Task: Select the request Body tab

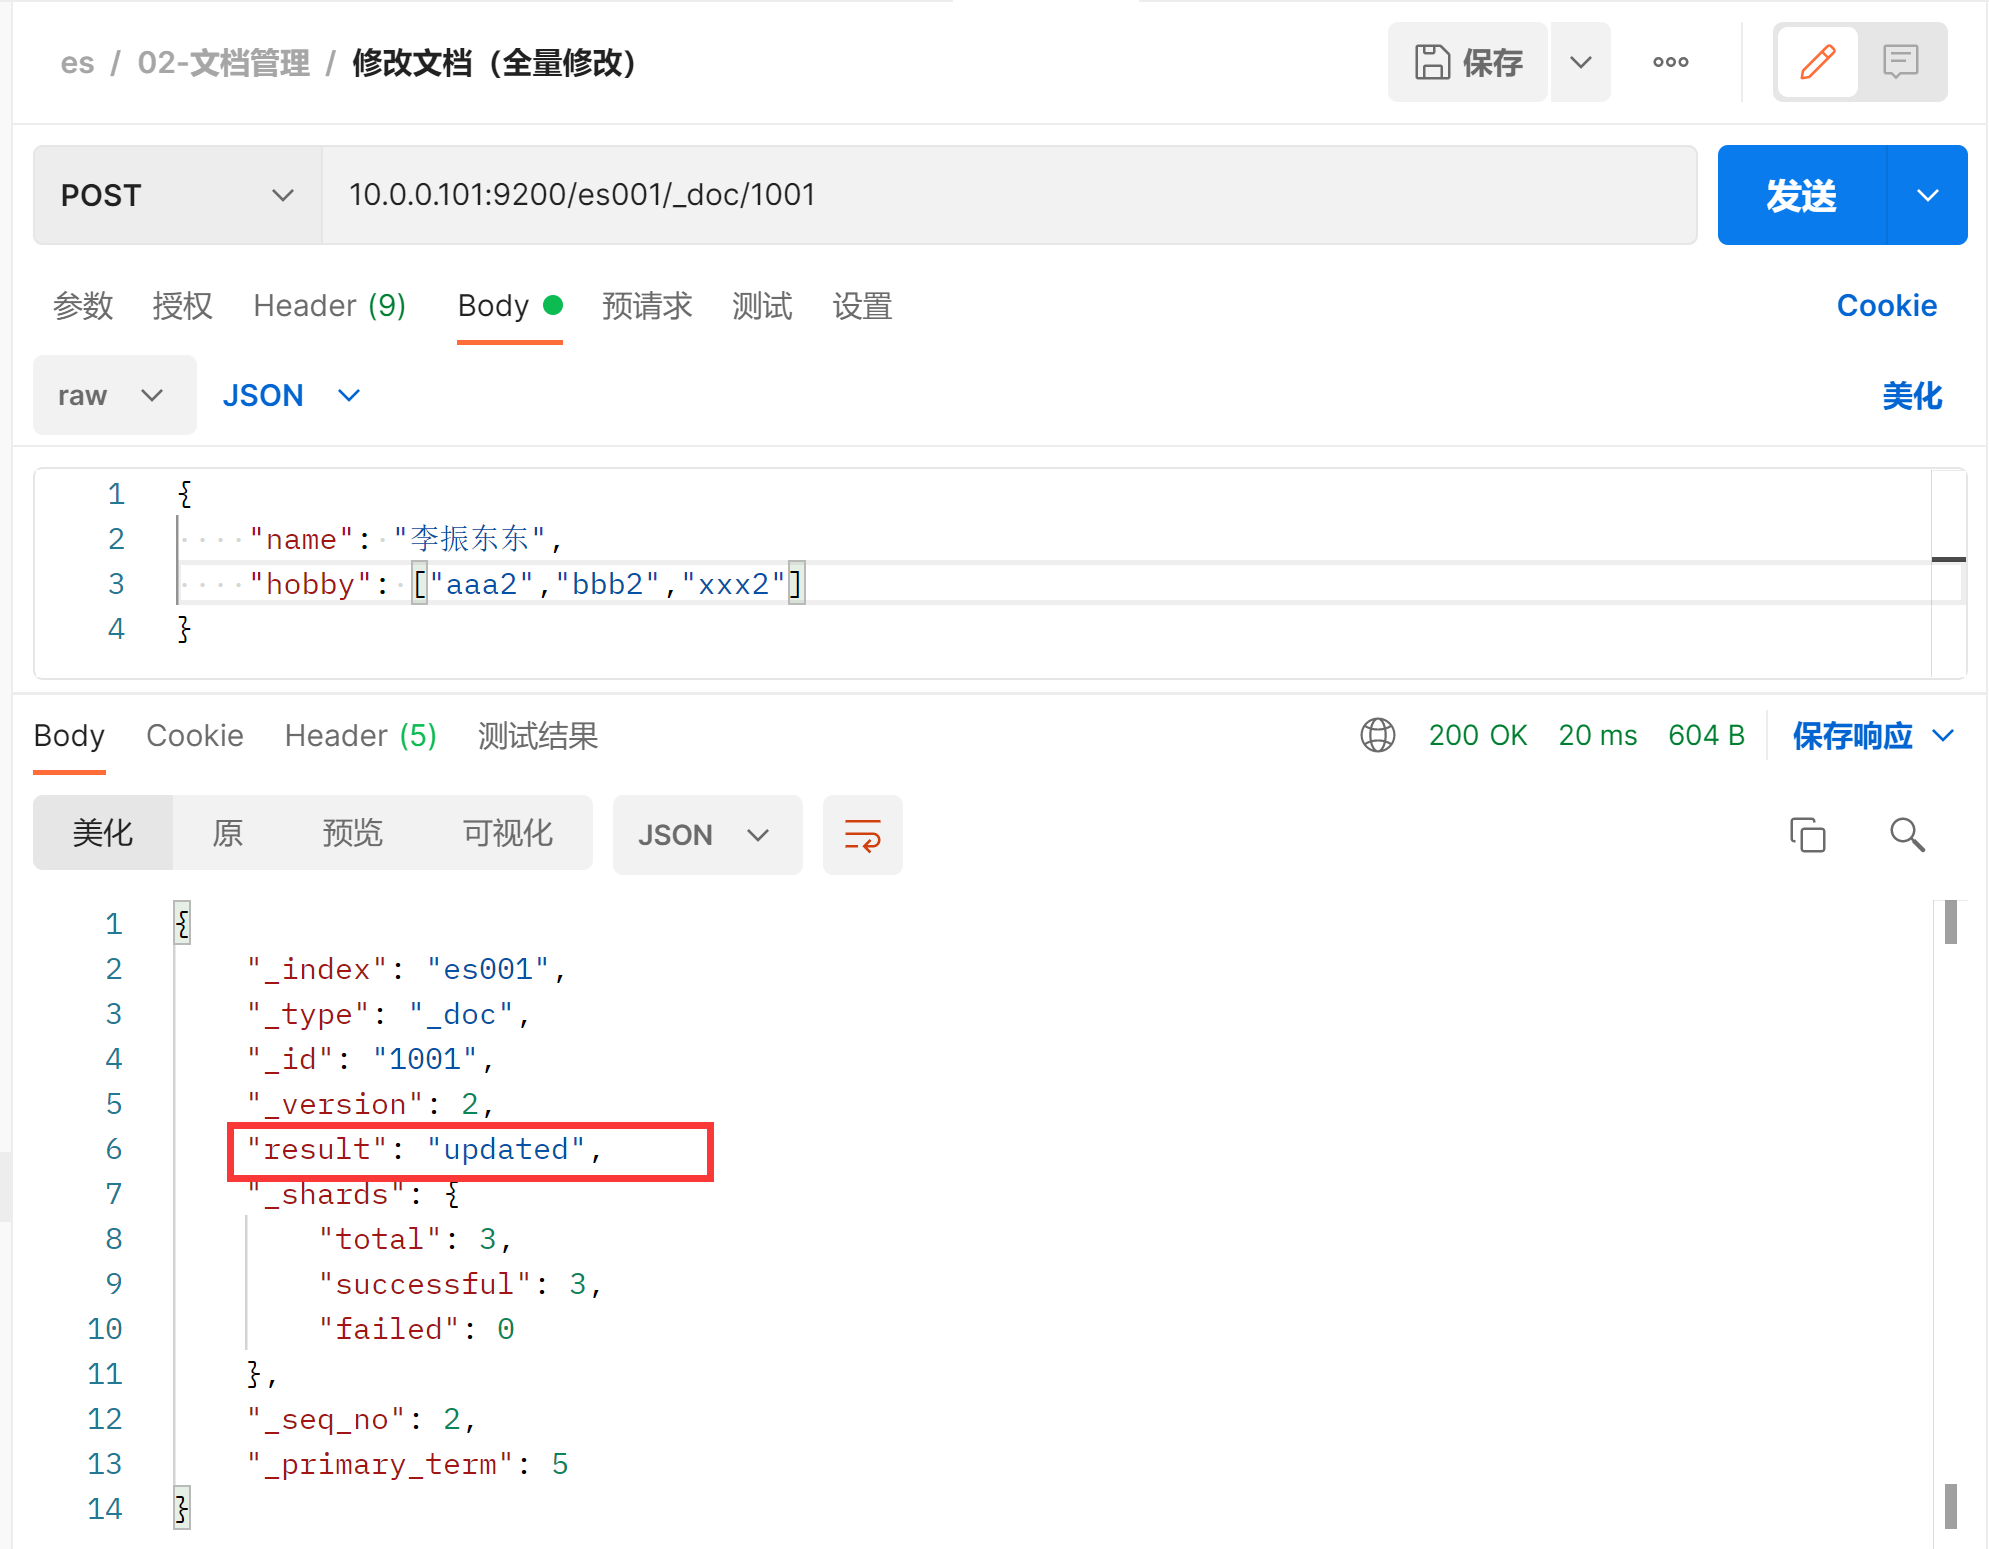Action: pyautogui.click(x=510, y=306)
